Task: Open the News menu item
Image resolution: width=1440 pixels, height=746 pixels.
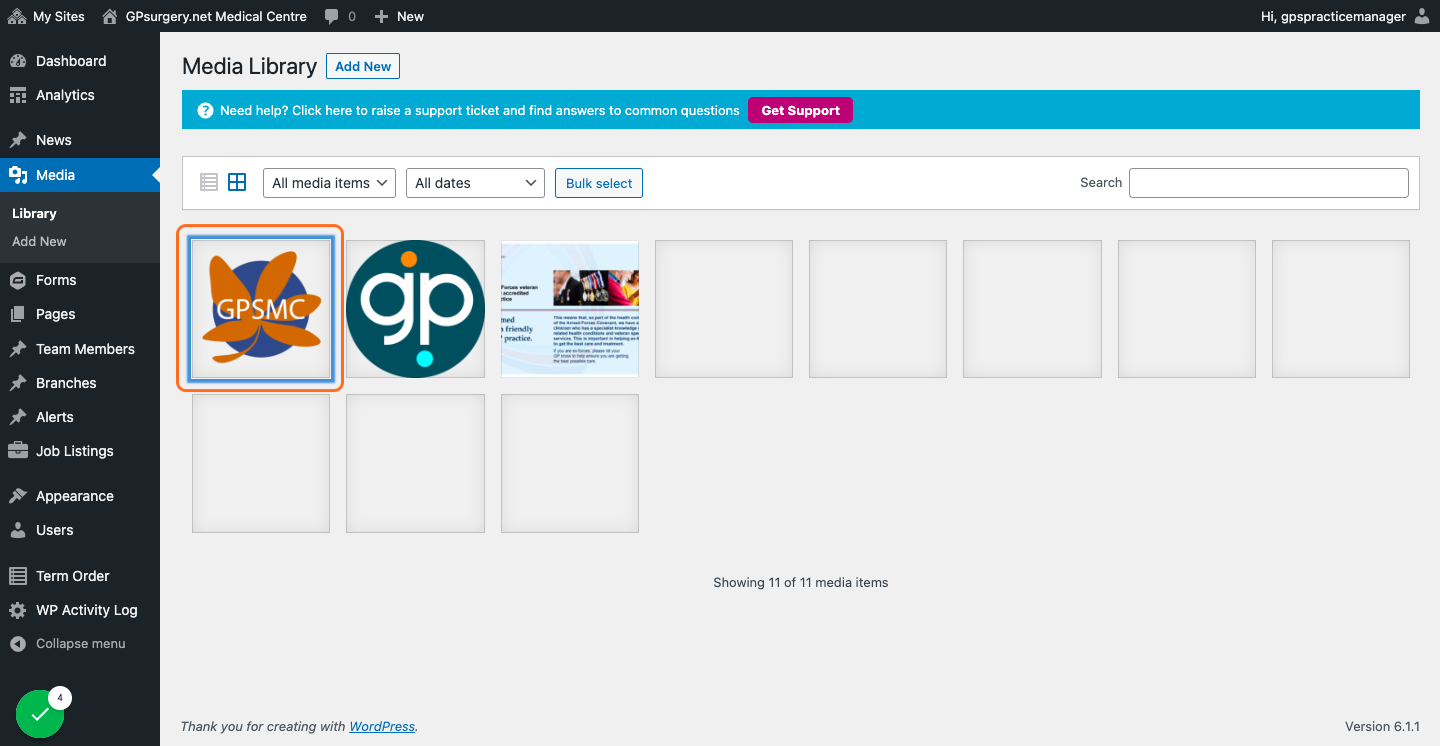Action: click(80, 140)
